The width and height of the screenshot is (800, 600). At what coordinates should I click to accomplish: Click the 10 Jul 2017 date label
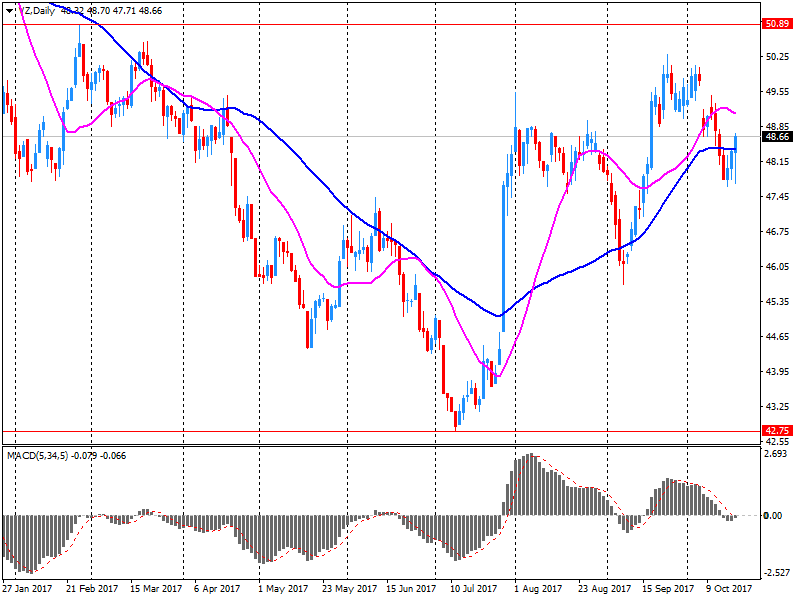pyautogui.click(x=474, y=589)
